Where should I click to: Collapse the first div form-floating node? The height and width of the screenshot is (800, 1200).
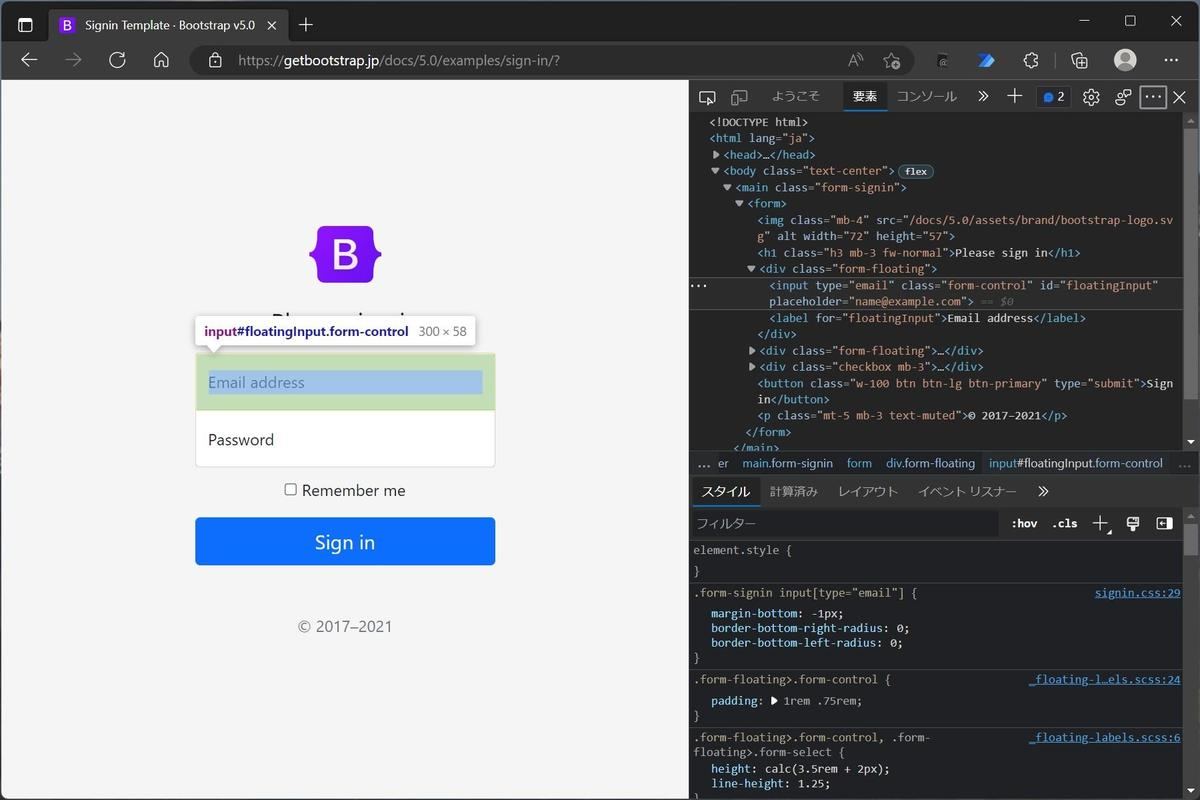752,269
